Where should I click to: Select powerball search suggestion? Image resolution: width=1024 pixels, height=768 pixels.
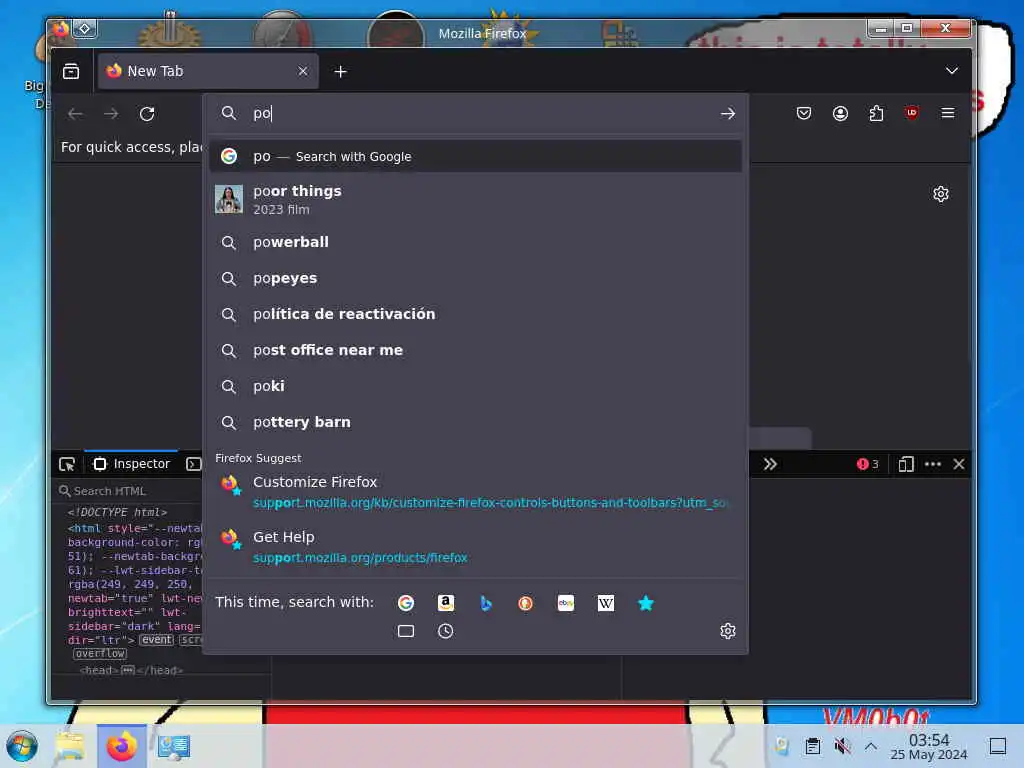click(x=475, y=242)
